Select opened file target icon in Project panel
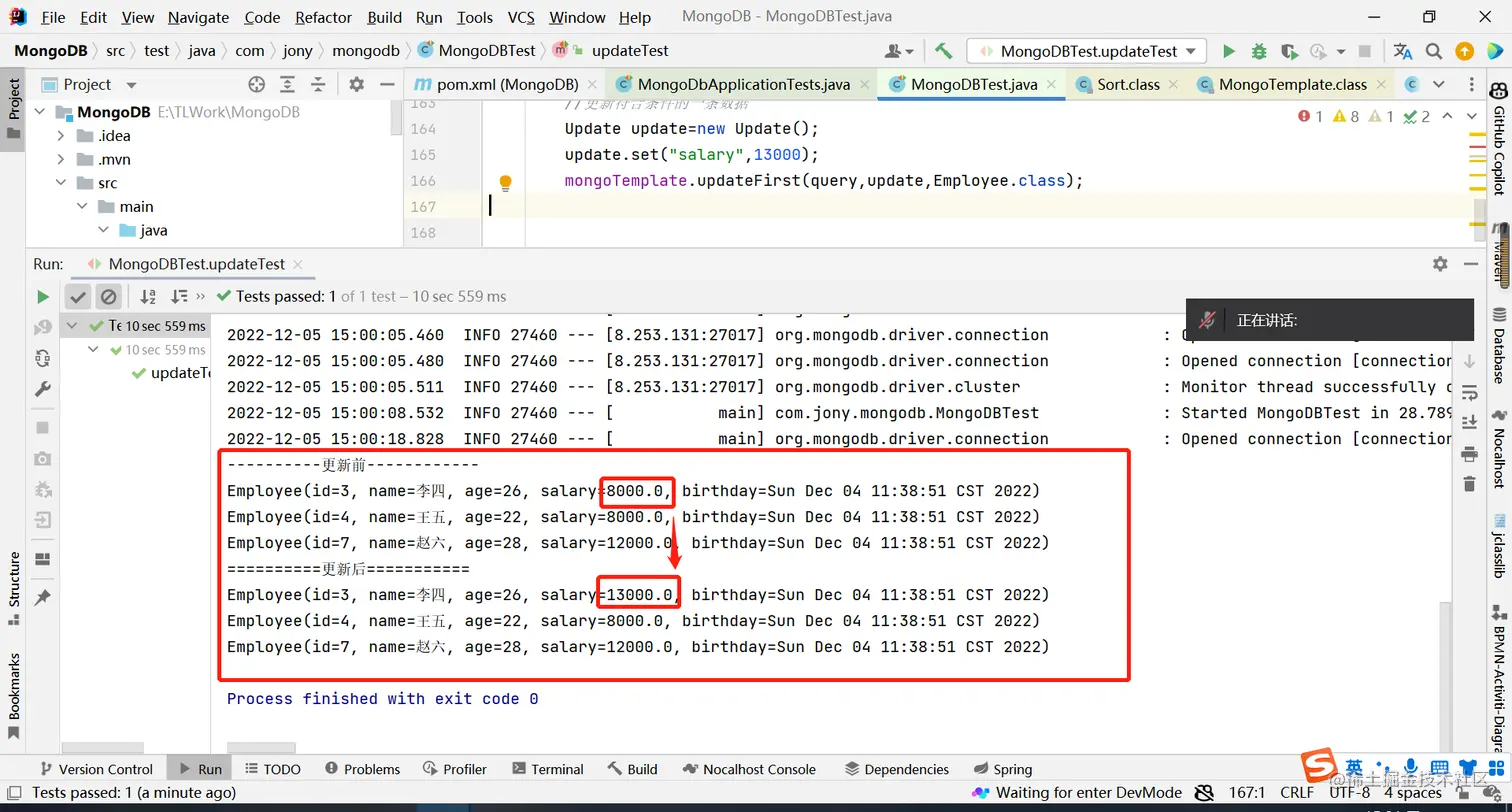This screenshot has height=812, width=1512. click(257, 84)
